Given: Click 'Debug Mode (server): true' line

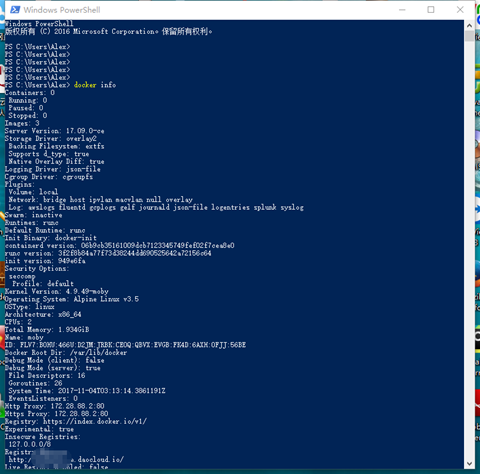Looking at the screenshot, I should [53, 368].
